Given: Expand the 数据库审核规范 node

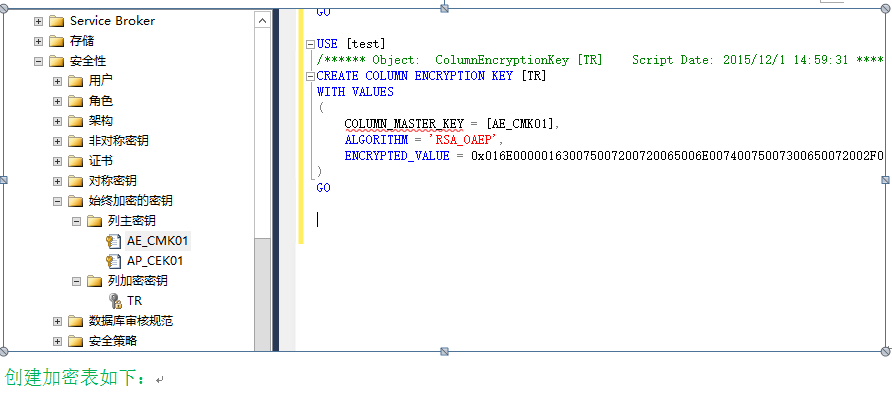Looking at the screenshot, I should tap(57, 321).
